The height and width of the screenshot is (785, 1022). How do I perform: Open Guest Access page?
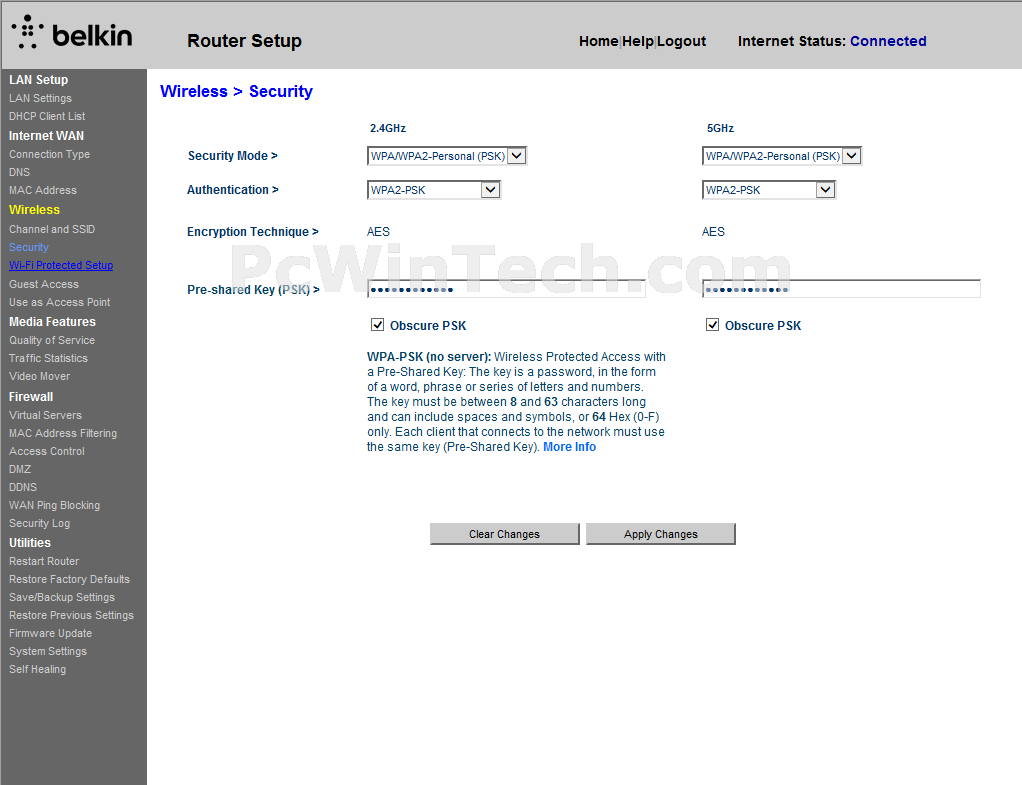44,284
